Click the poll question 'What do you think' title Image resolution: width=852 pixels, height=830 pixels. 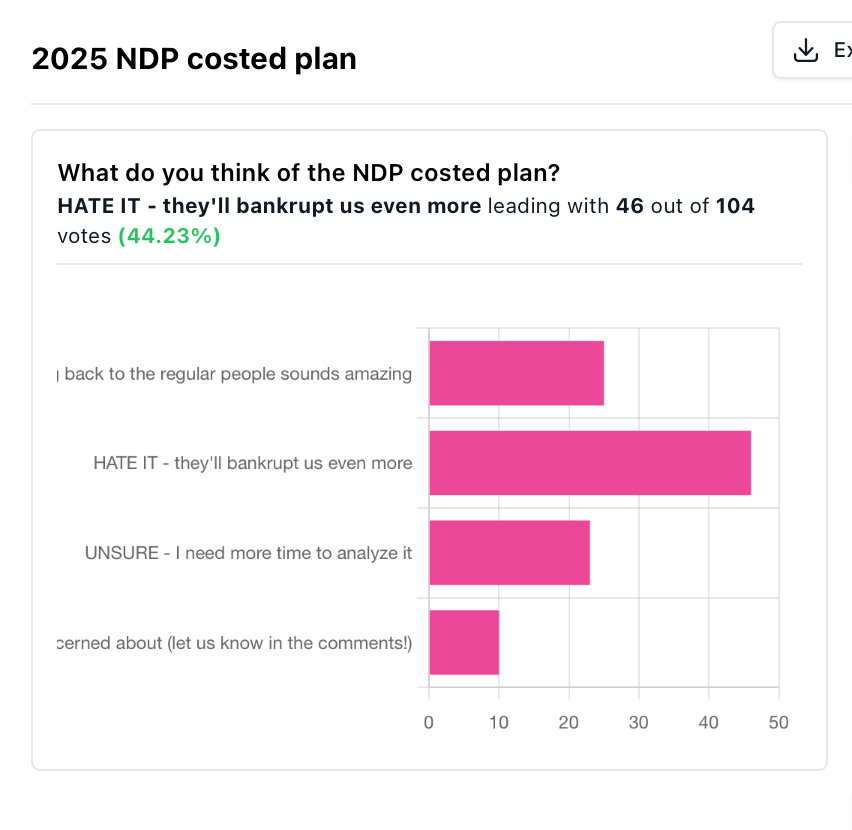[309, 173]
